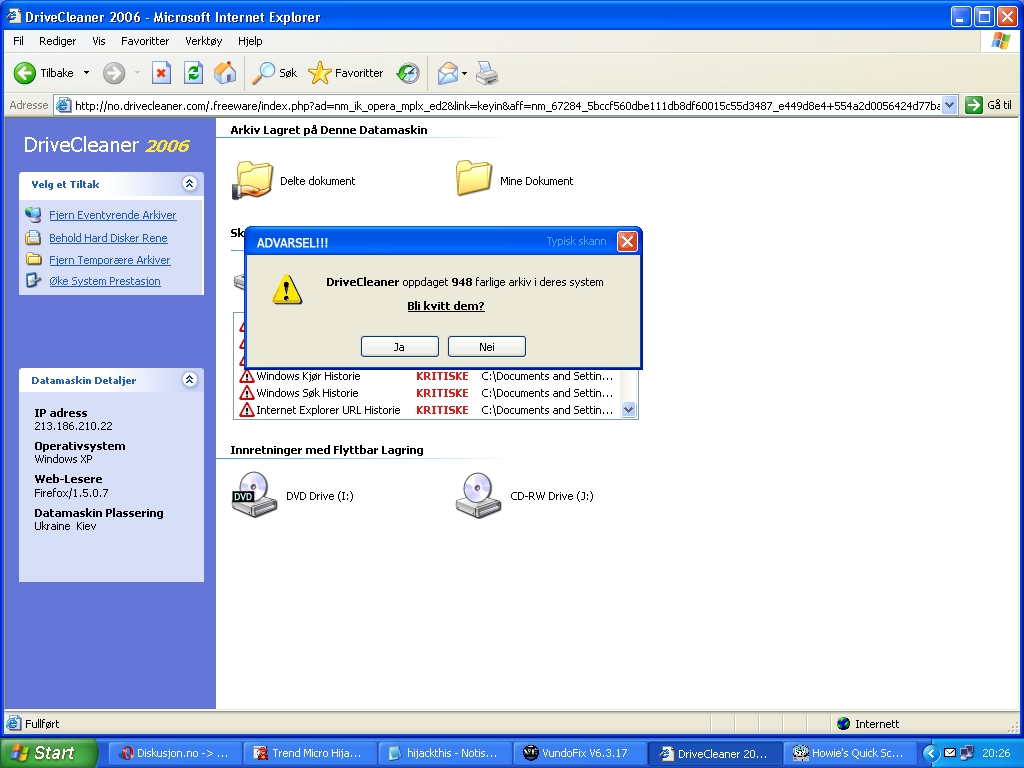Click Ja in the ADVARSEL dialog
Viewport: 1024px width, 768px height.
tap(400, 347)
